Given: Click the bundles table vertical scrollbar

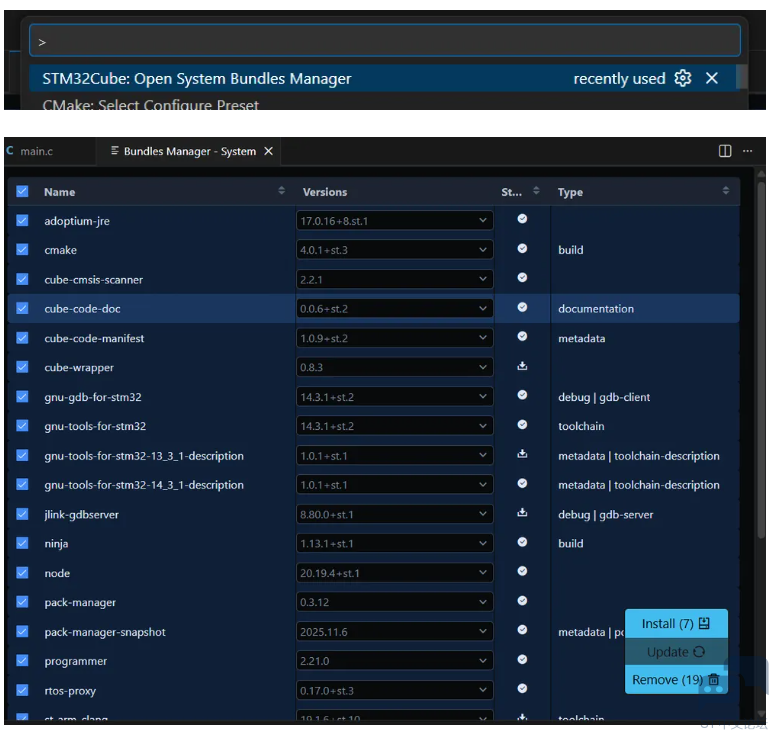Looking at the screenshot, I should point(761,362).
